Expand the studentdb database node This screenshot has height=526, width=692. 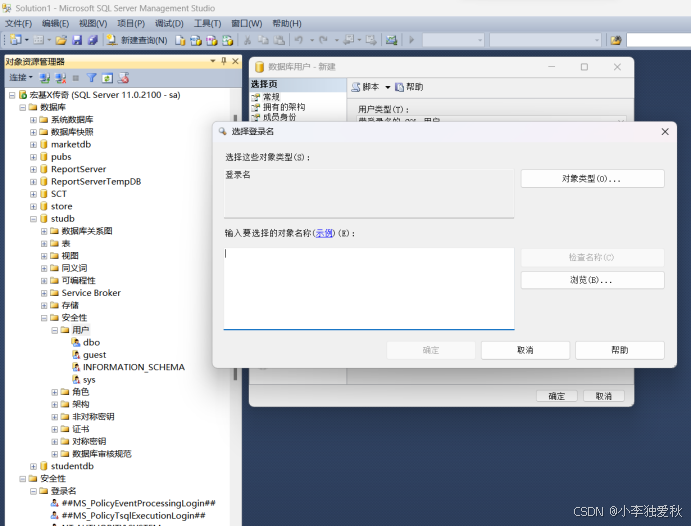point(34,466)
